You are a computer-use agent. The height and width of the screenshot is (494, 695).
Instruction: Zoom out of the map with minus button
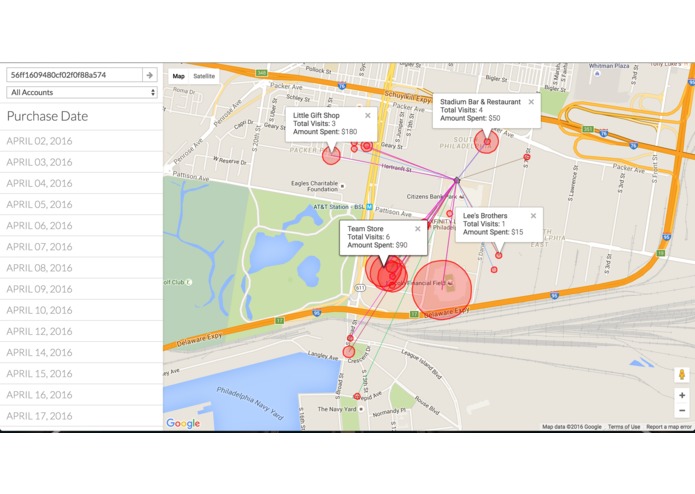[x=682, y=411]
